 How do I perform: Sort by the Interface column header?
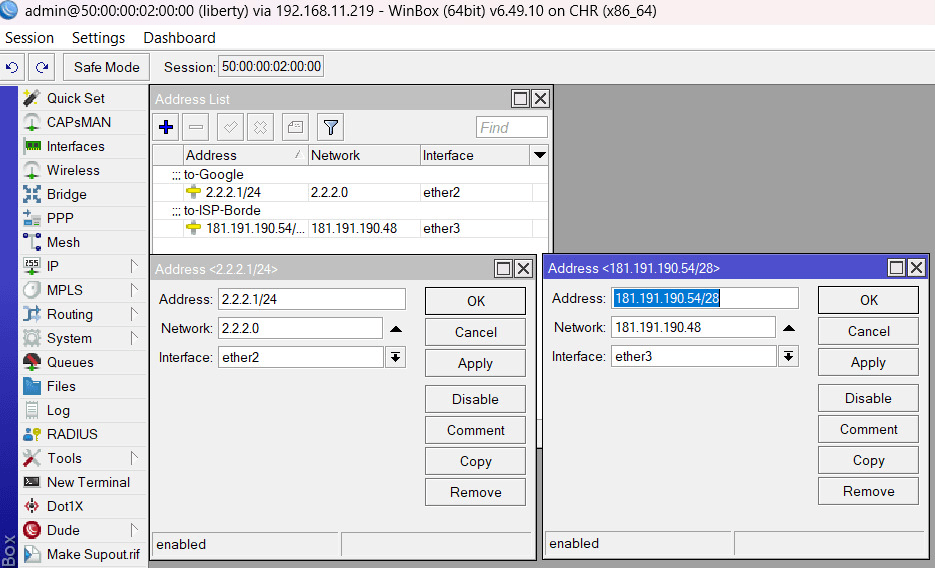[x=475, y=155]
